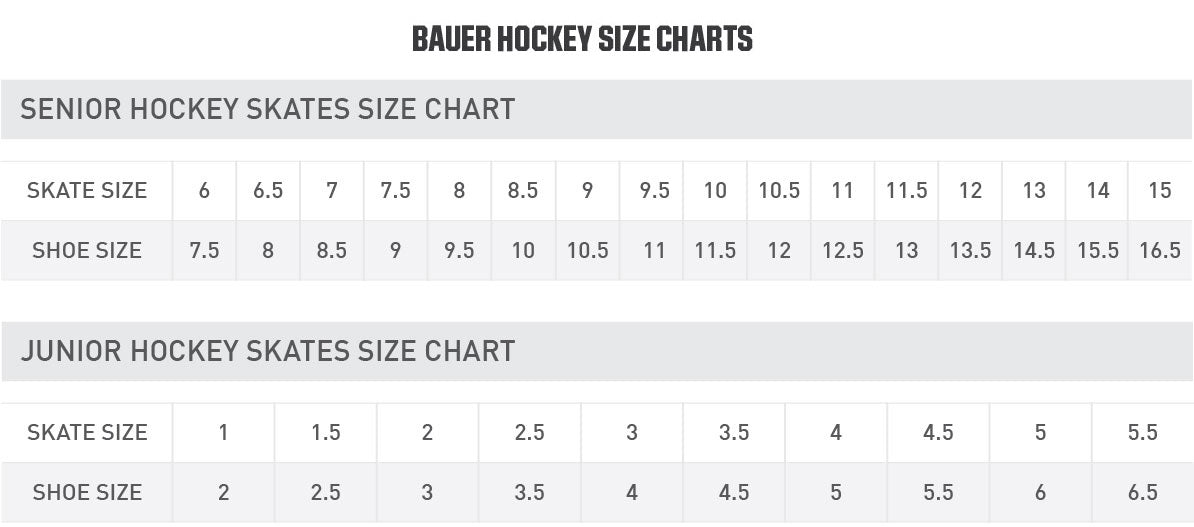This screenshot has height=527, width=1194.
Task: Select junior skate size 1 cell
Action: coord(223,432)
